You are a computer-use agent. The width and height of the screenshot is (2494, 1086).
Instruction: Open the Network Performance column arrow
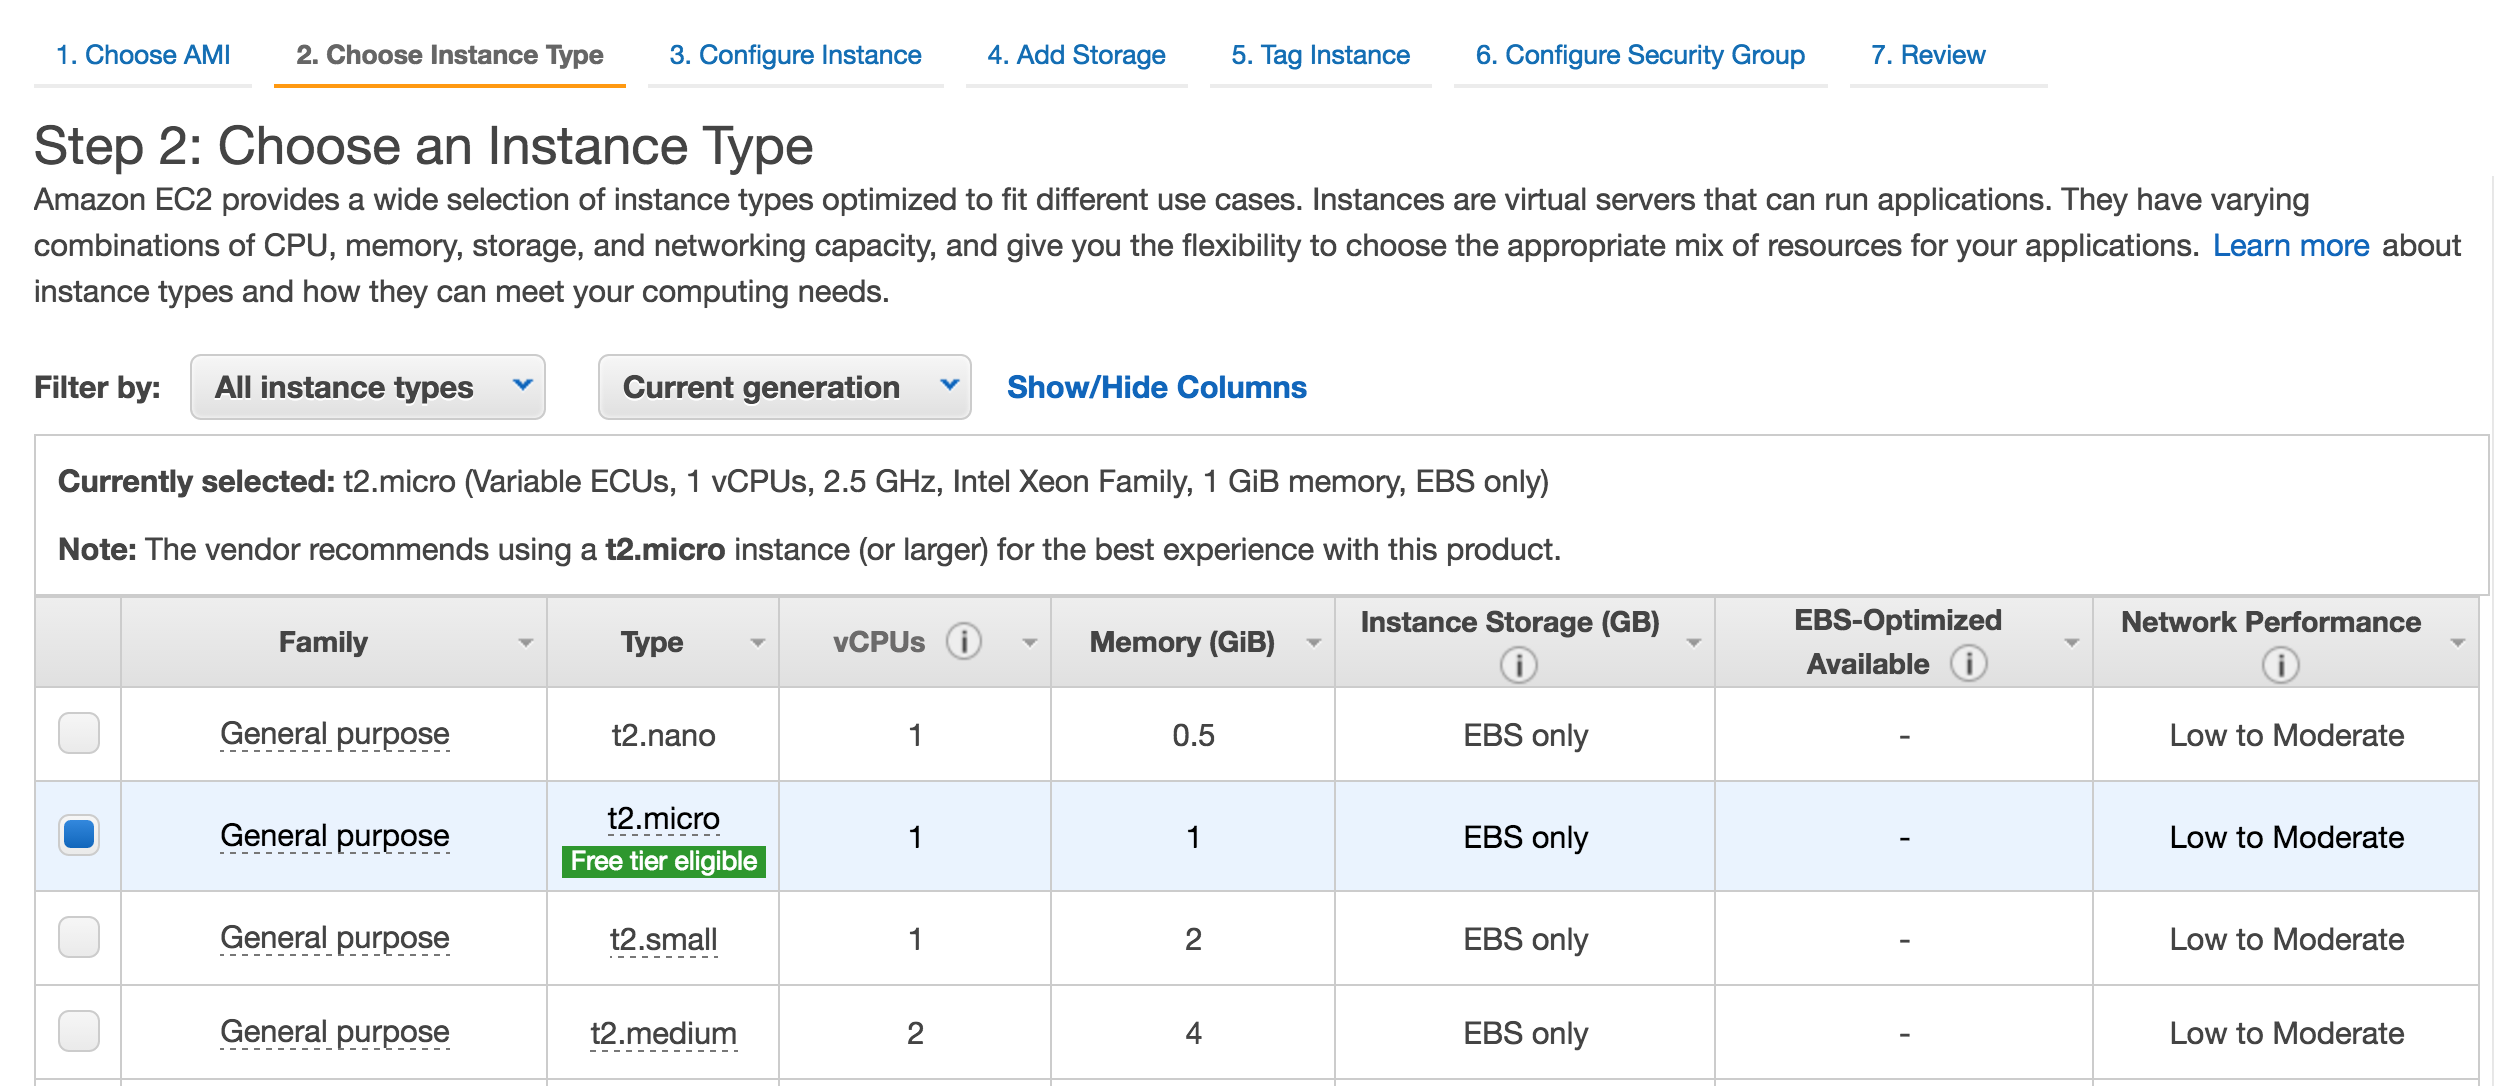tap(2458, 643)
